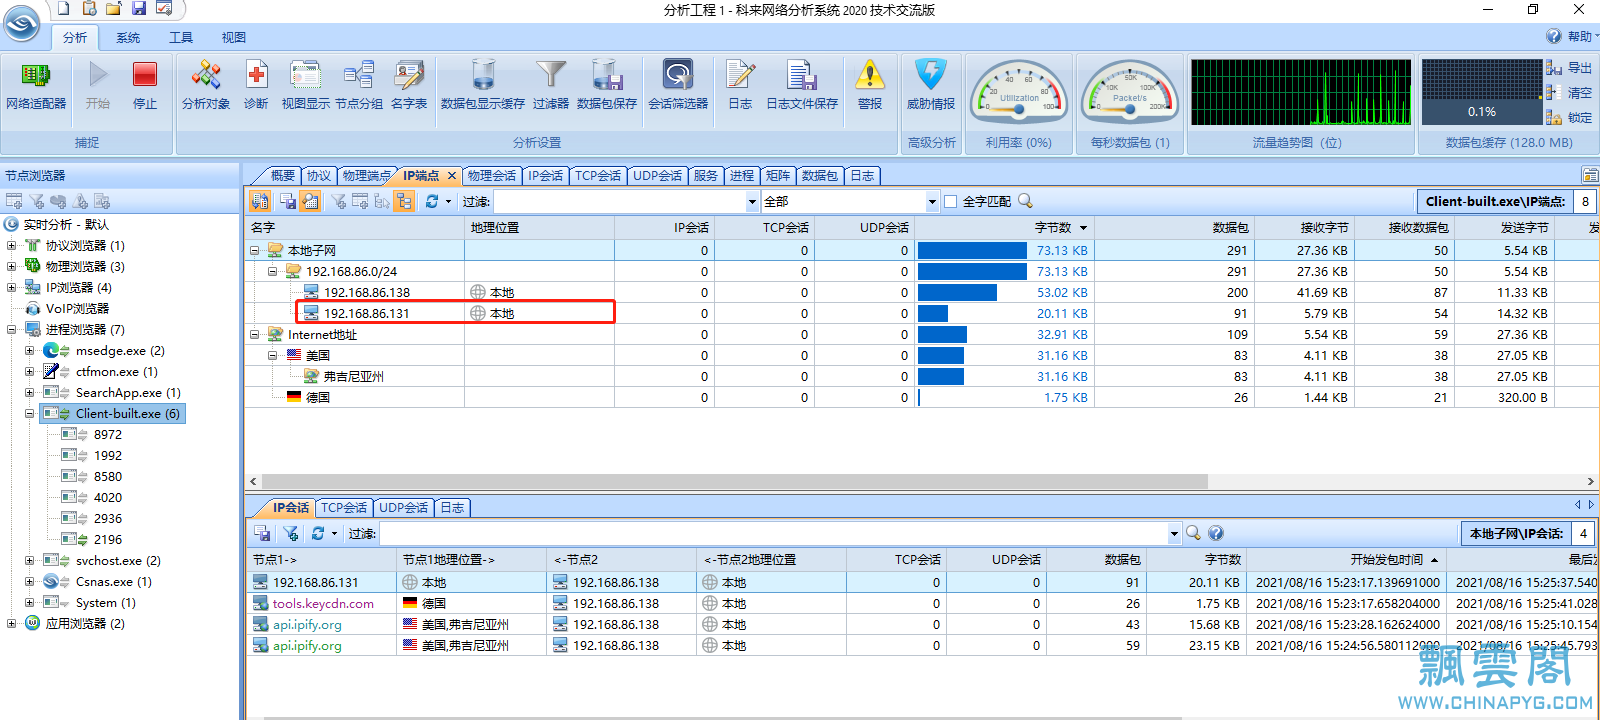The width and height of the screenshot is (1600, 720).
Task: Switch to the 系统 ribbon tab
Action: tap(128, 37)
